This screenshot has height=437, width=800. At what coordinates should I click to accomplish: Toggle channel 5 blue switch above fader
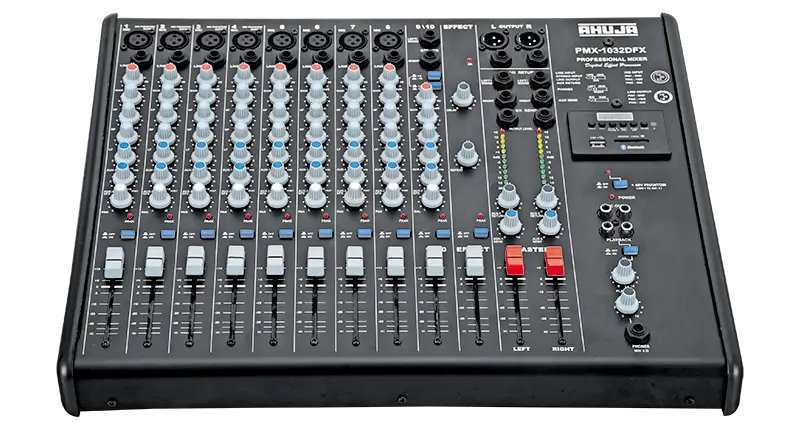(286, 234)
